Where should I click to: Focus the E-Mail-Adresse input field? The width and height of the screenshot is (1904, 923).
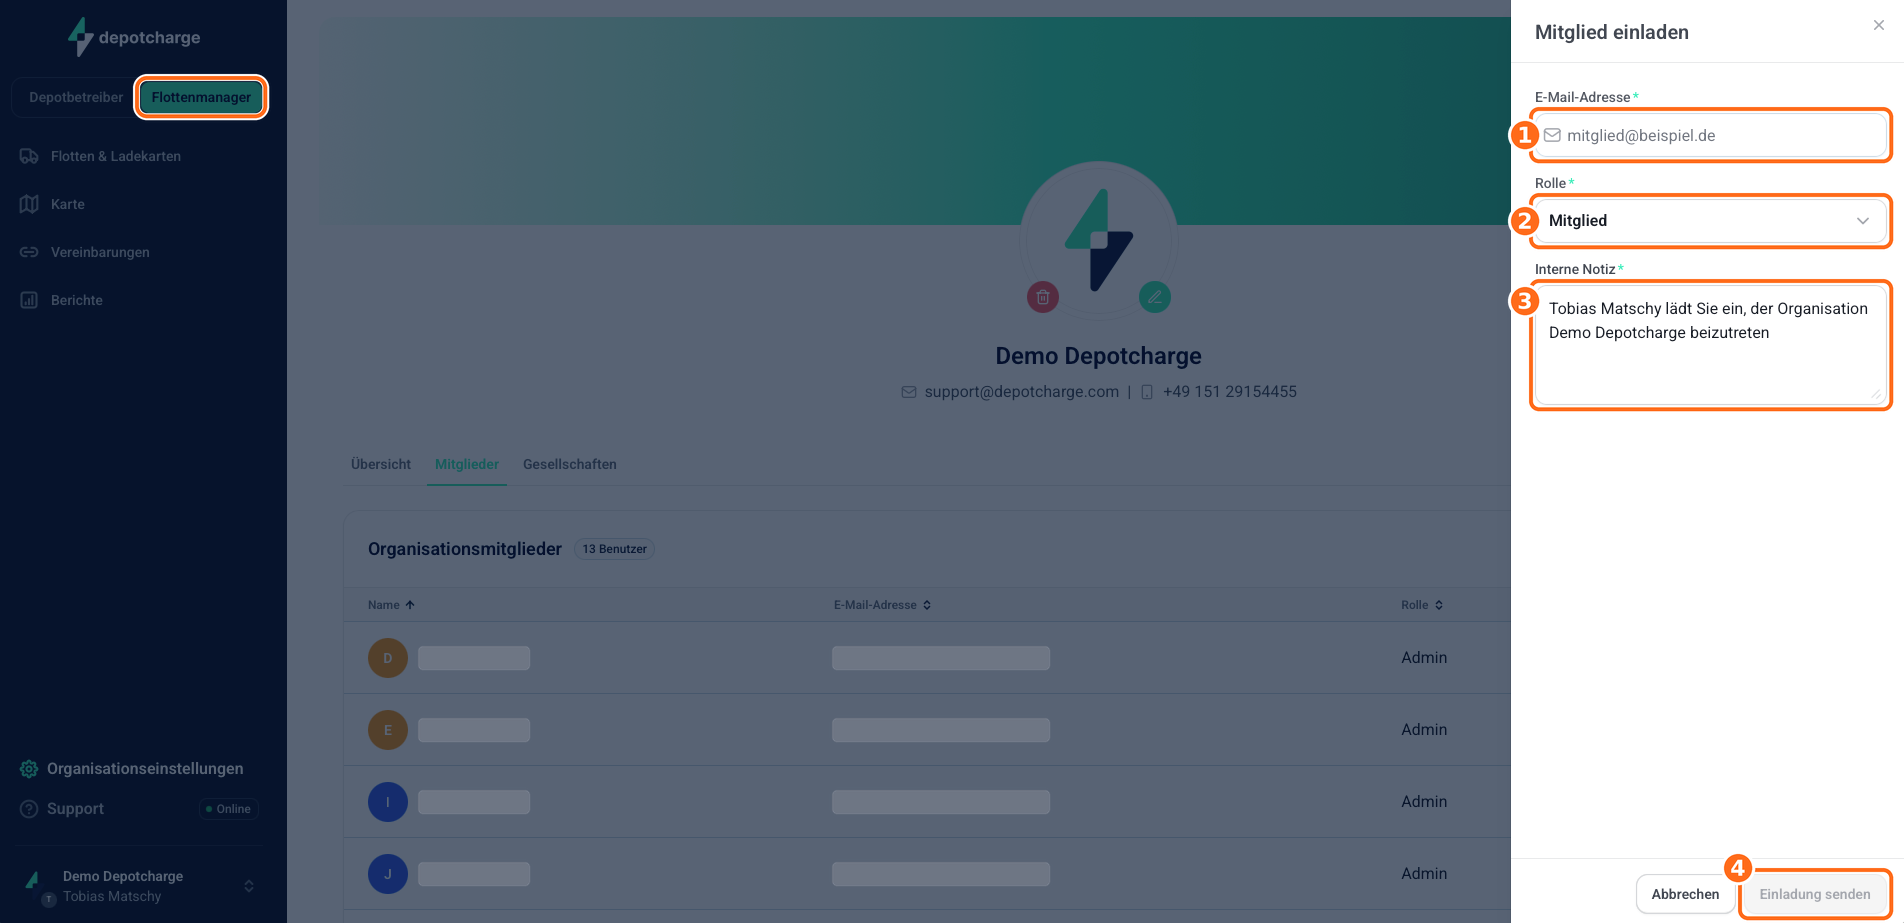1711,135
